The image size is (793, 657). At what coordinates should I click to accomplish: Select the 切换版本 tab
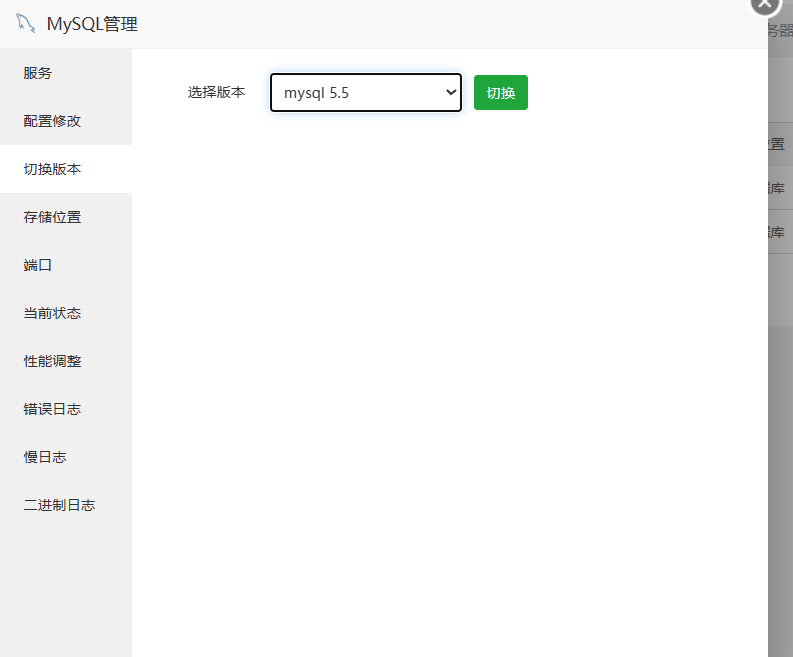pyautogui.click(x=66, y=169)
